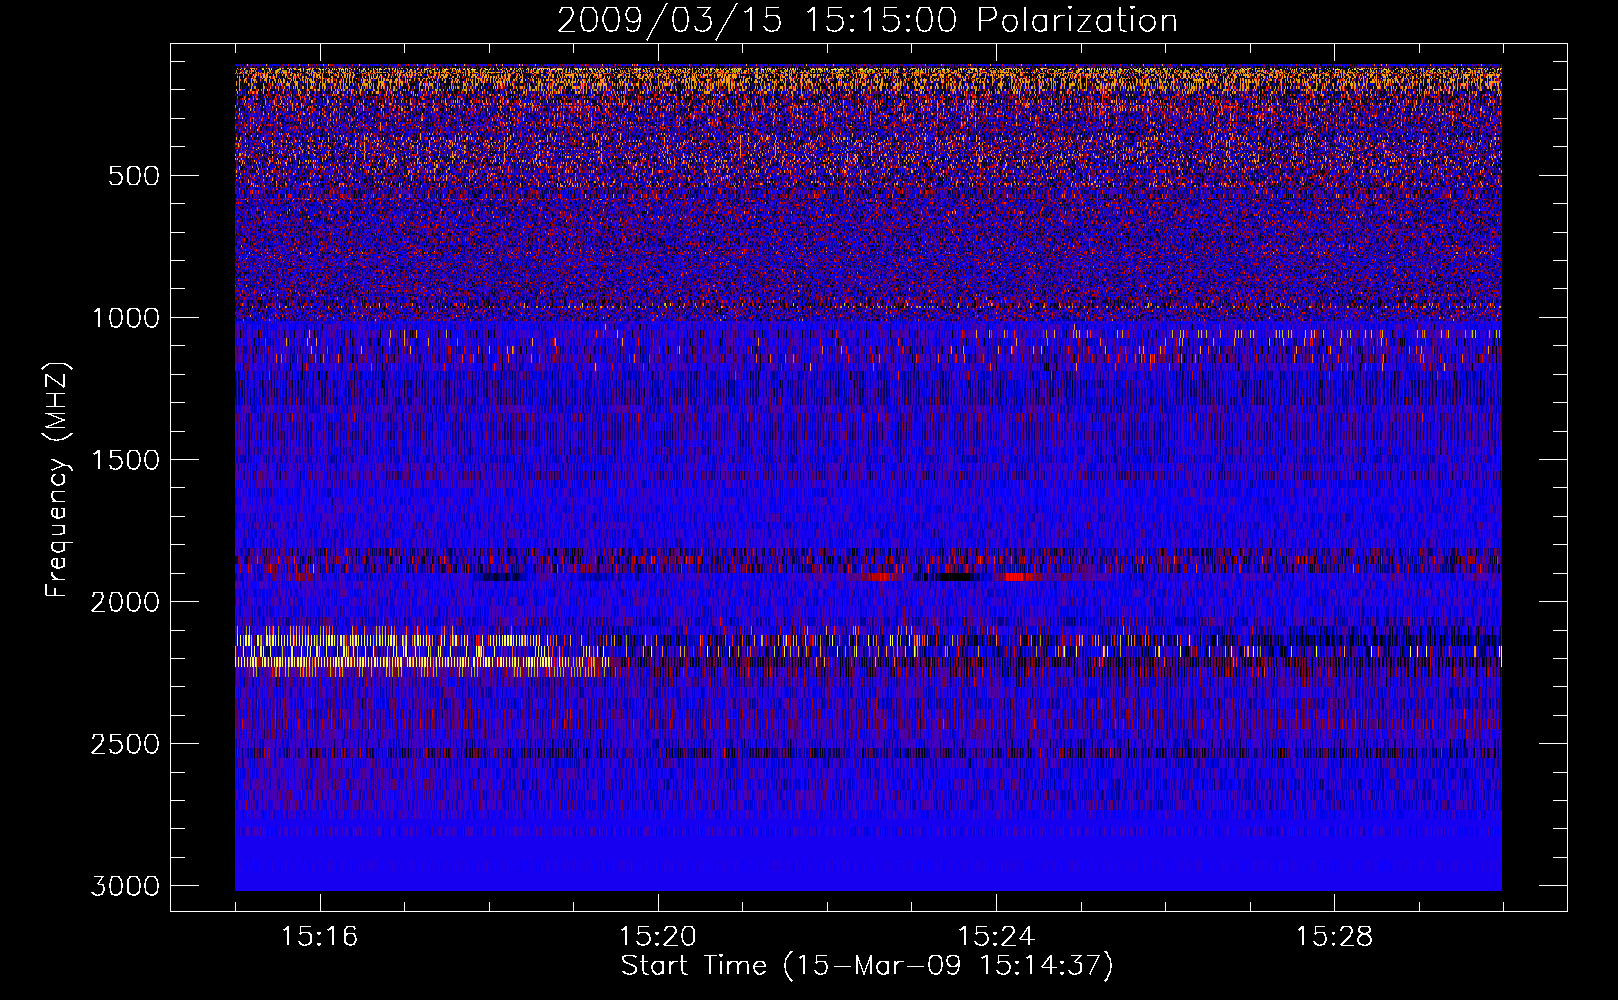
Task: Click the 1500 frequency tick label
Action: pos(125,460)
